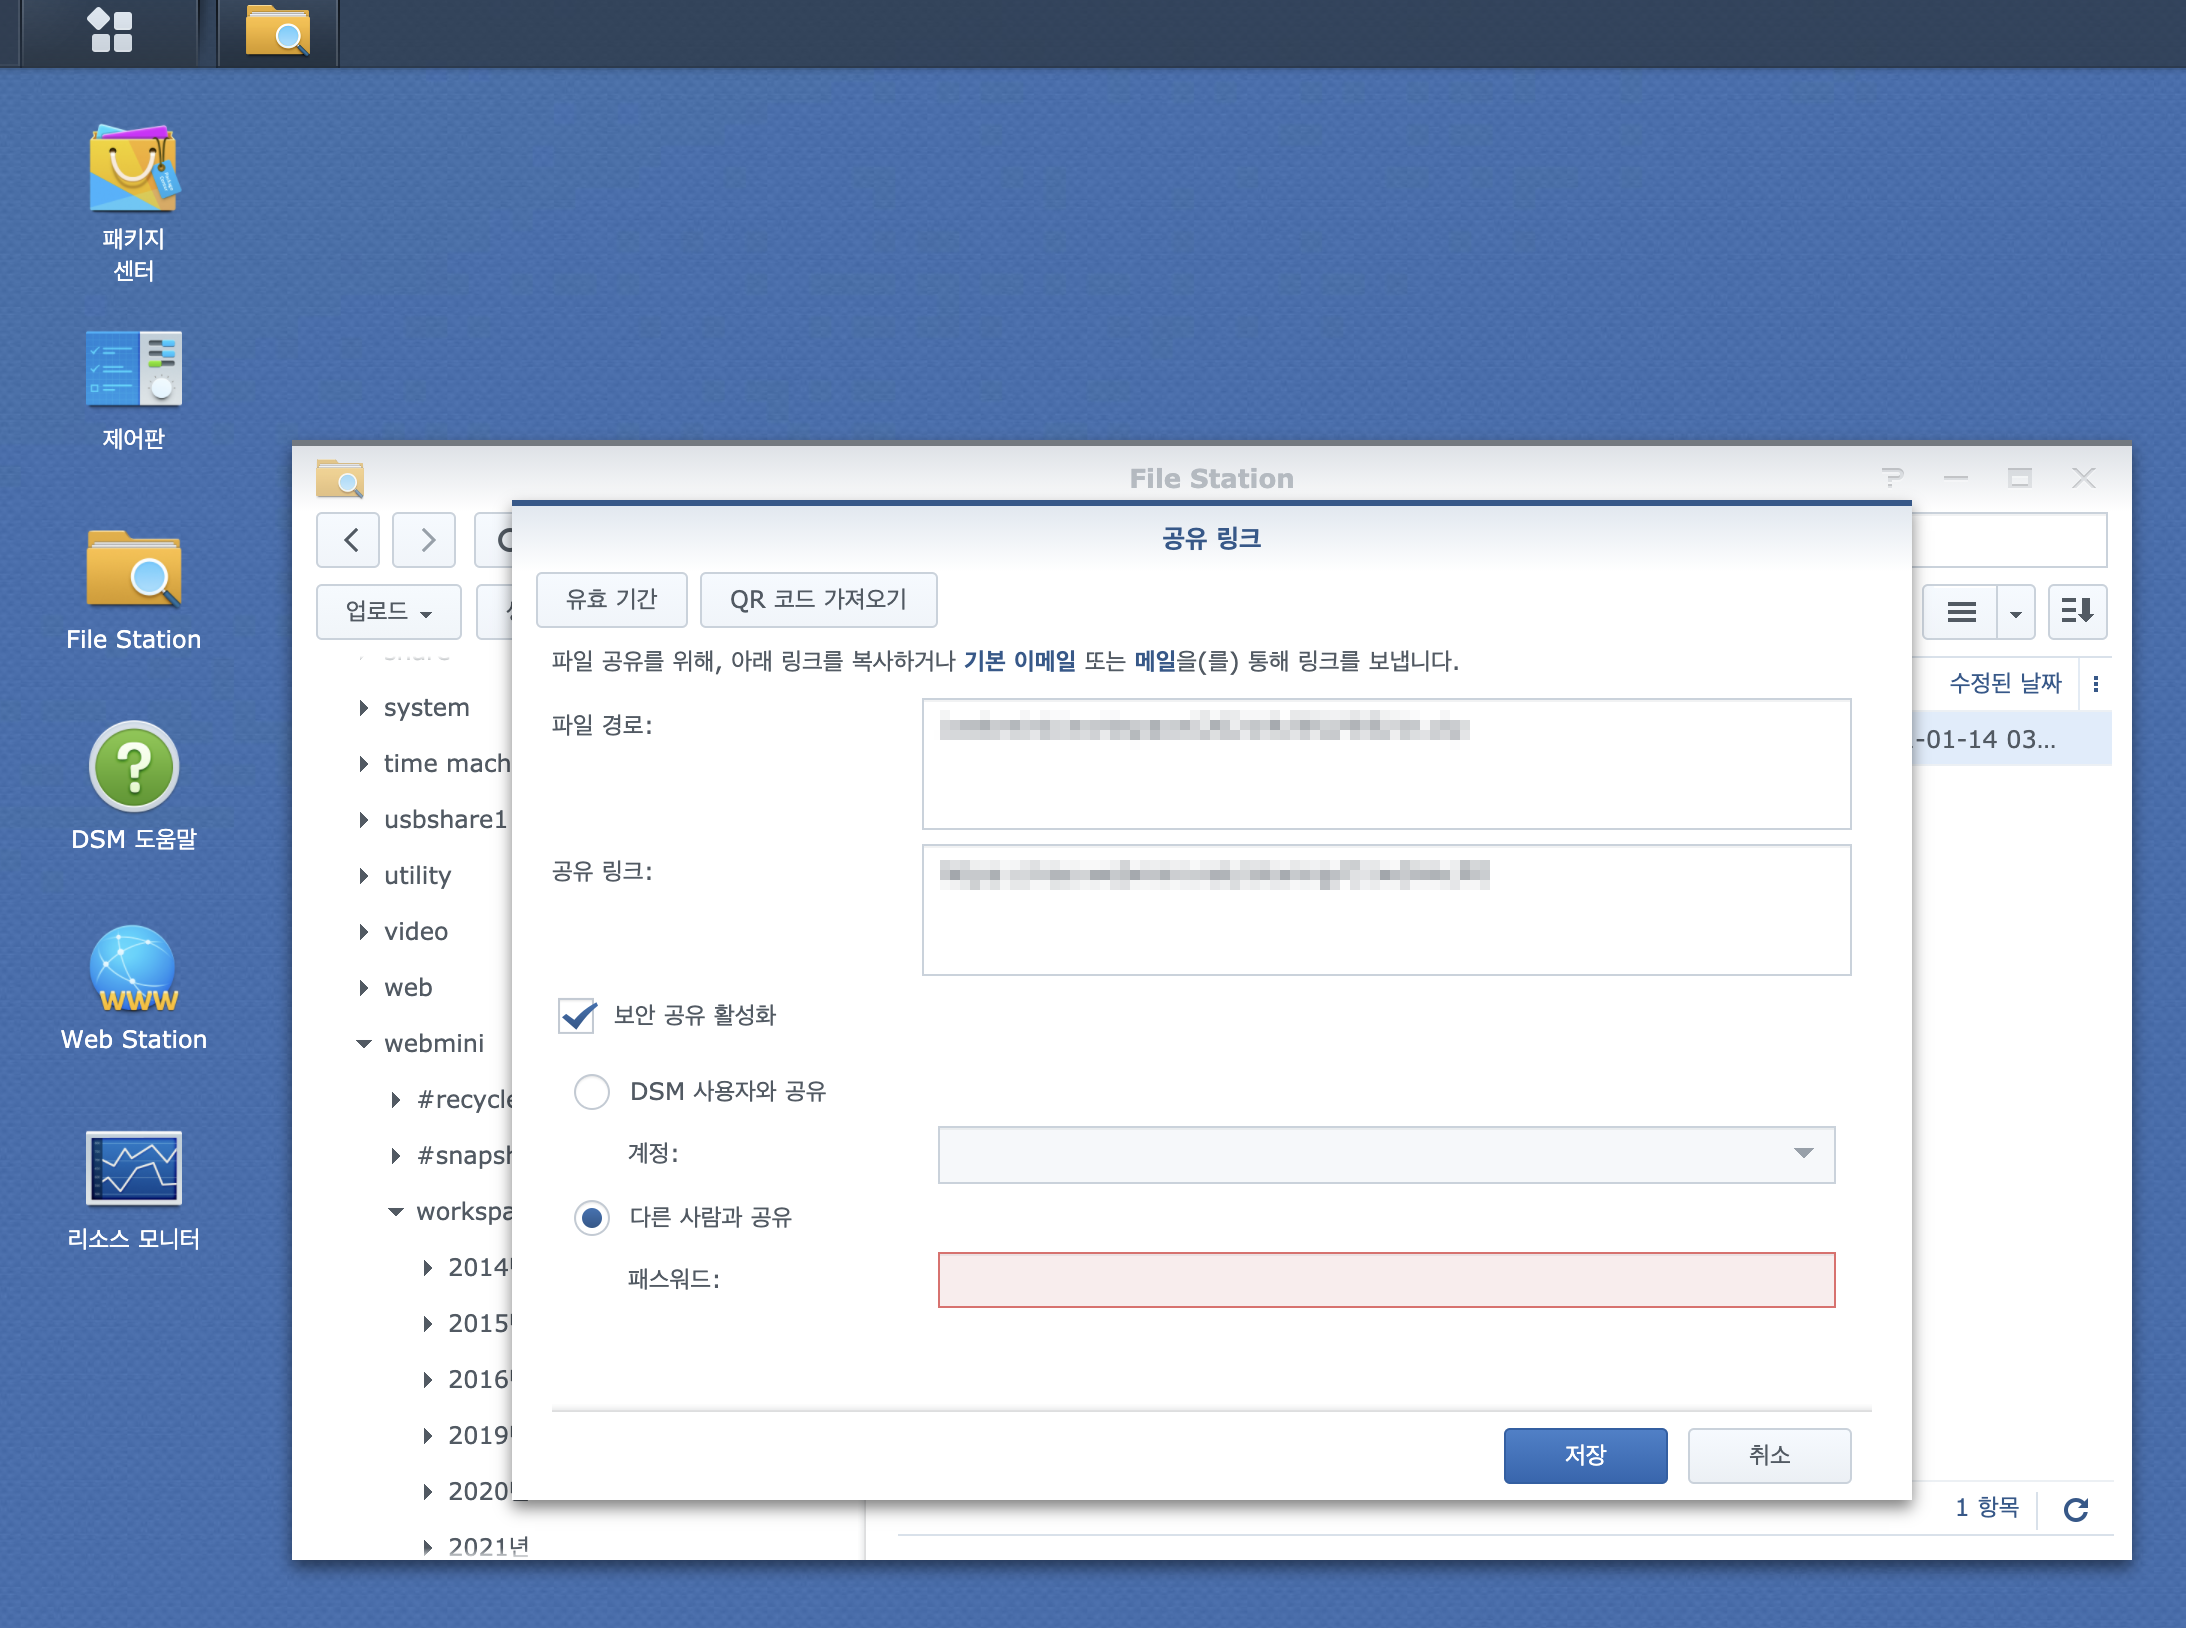Open the main menu grid icon
The image size is (2186, 1628).
111,31
